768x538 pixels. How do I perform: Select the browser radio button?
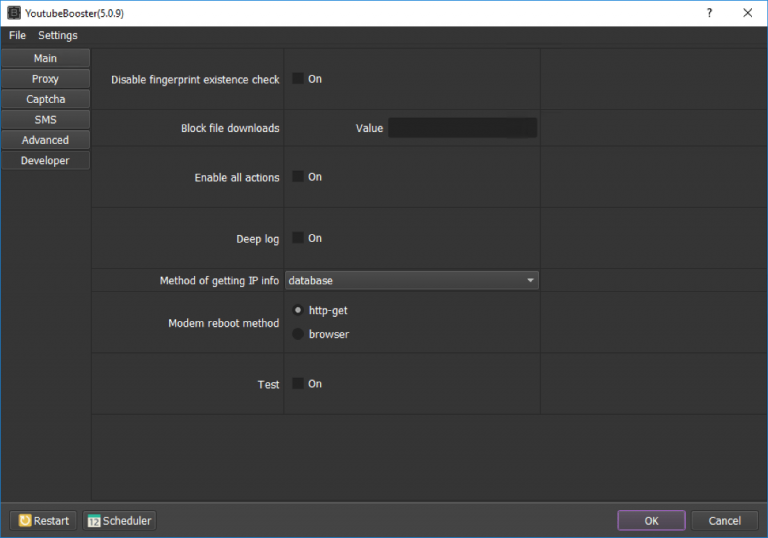(298, 334)
